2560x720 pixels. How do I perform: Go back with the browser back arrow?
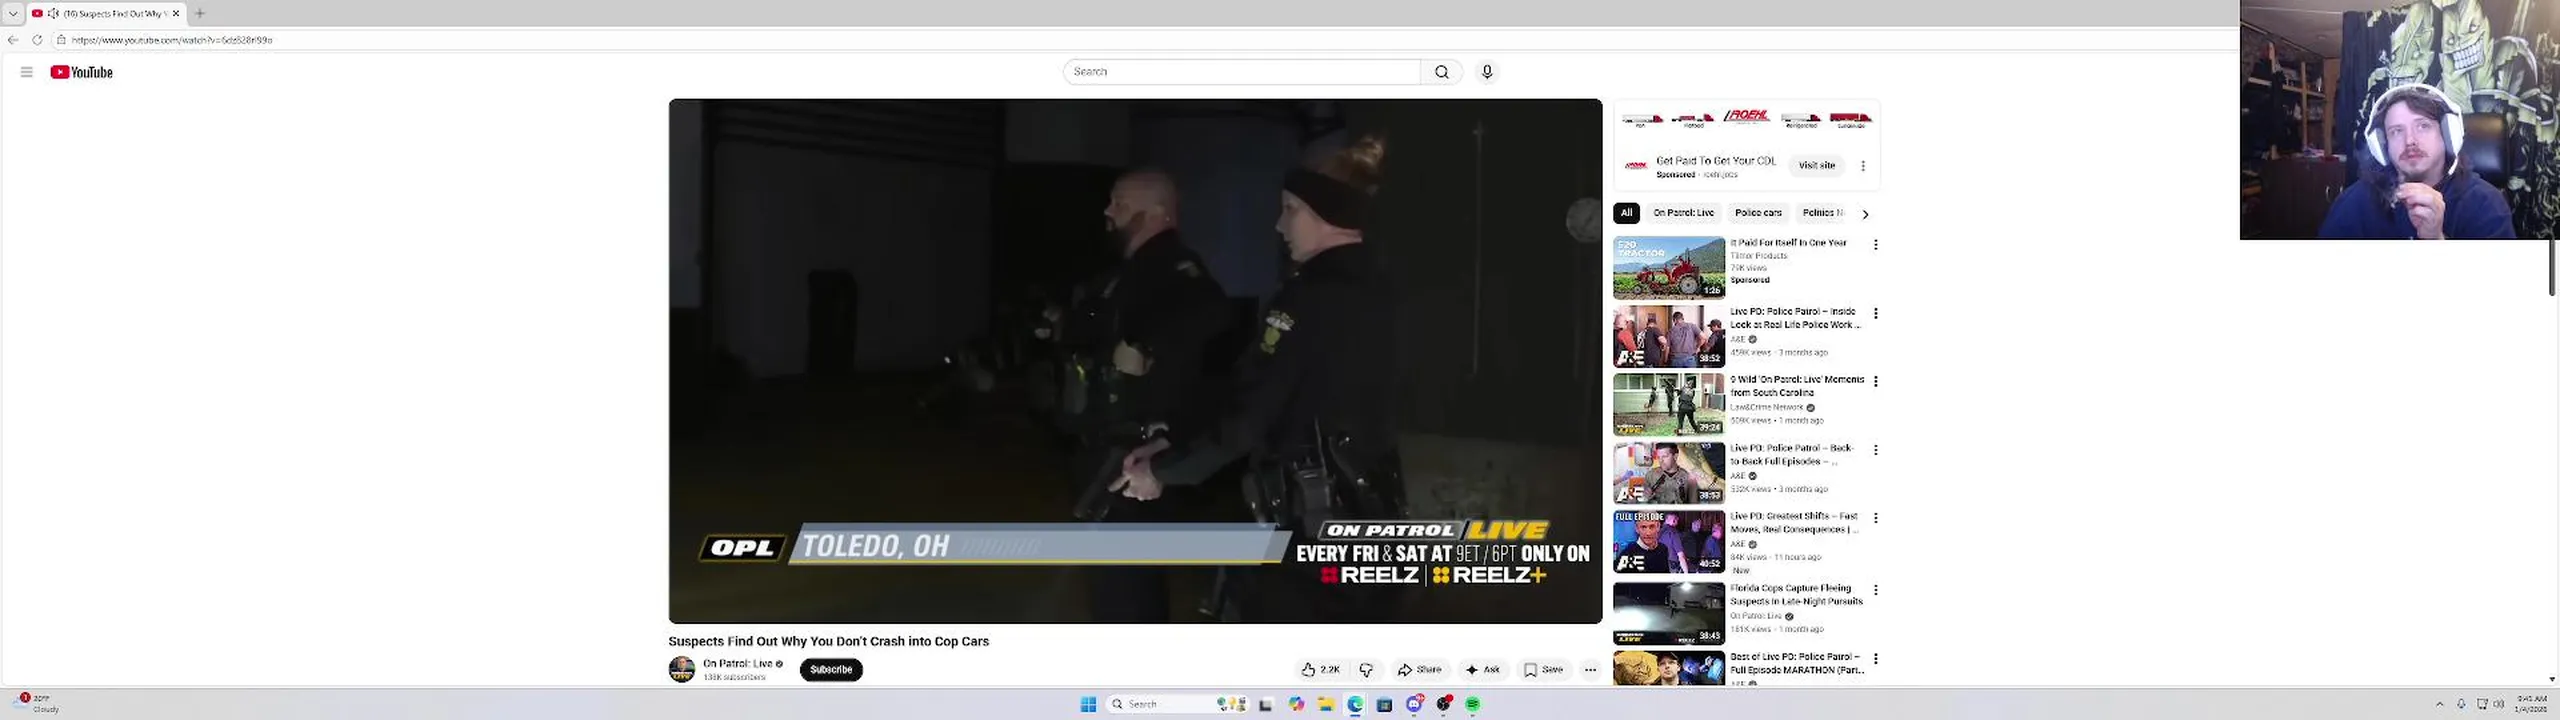(x=13, y=40)
